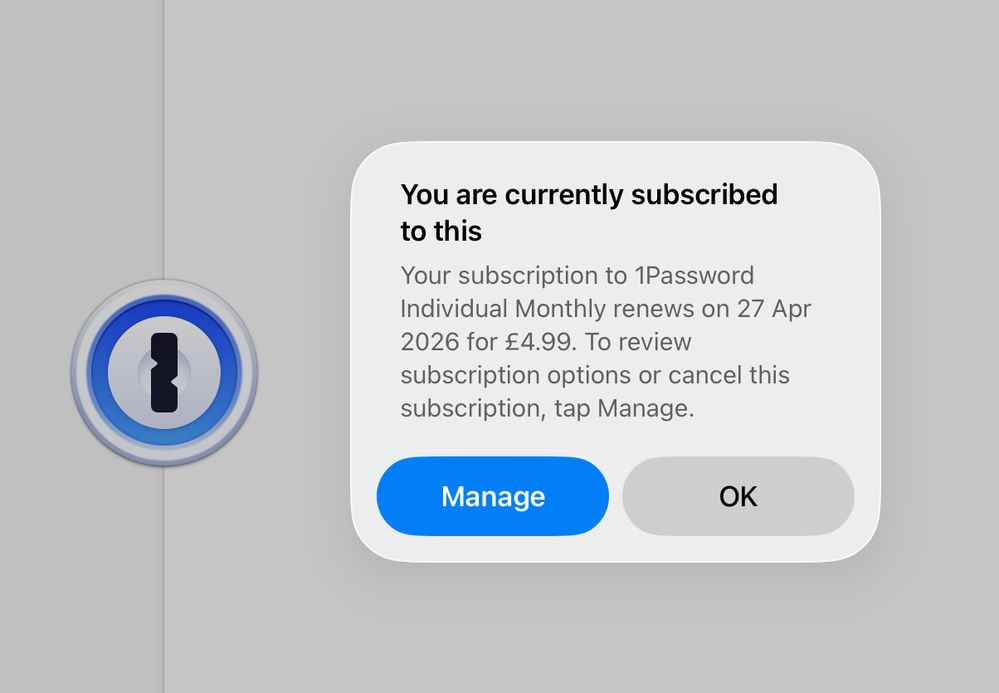Dismiss the subscription dialog with OK
The height and width of the screenshot is (693, 999).
[x=738, y=496]
